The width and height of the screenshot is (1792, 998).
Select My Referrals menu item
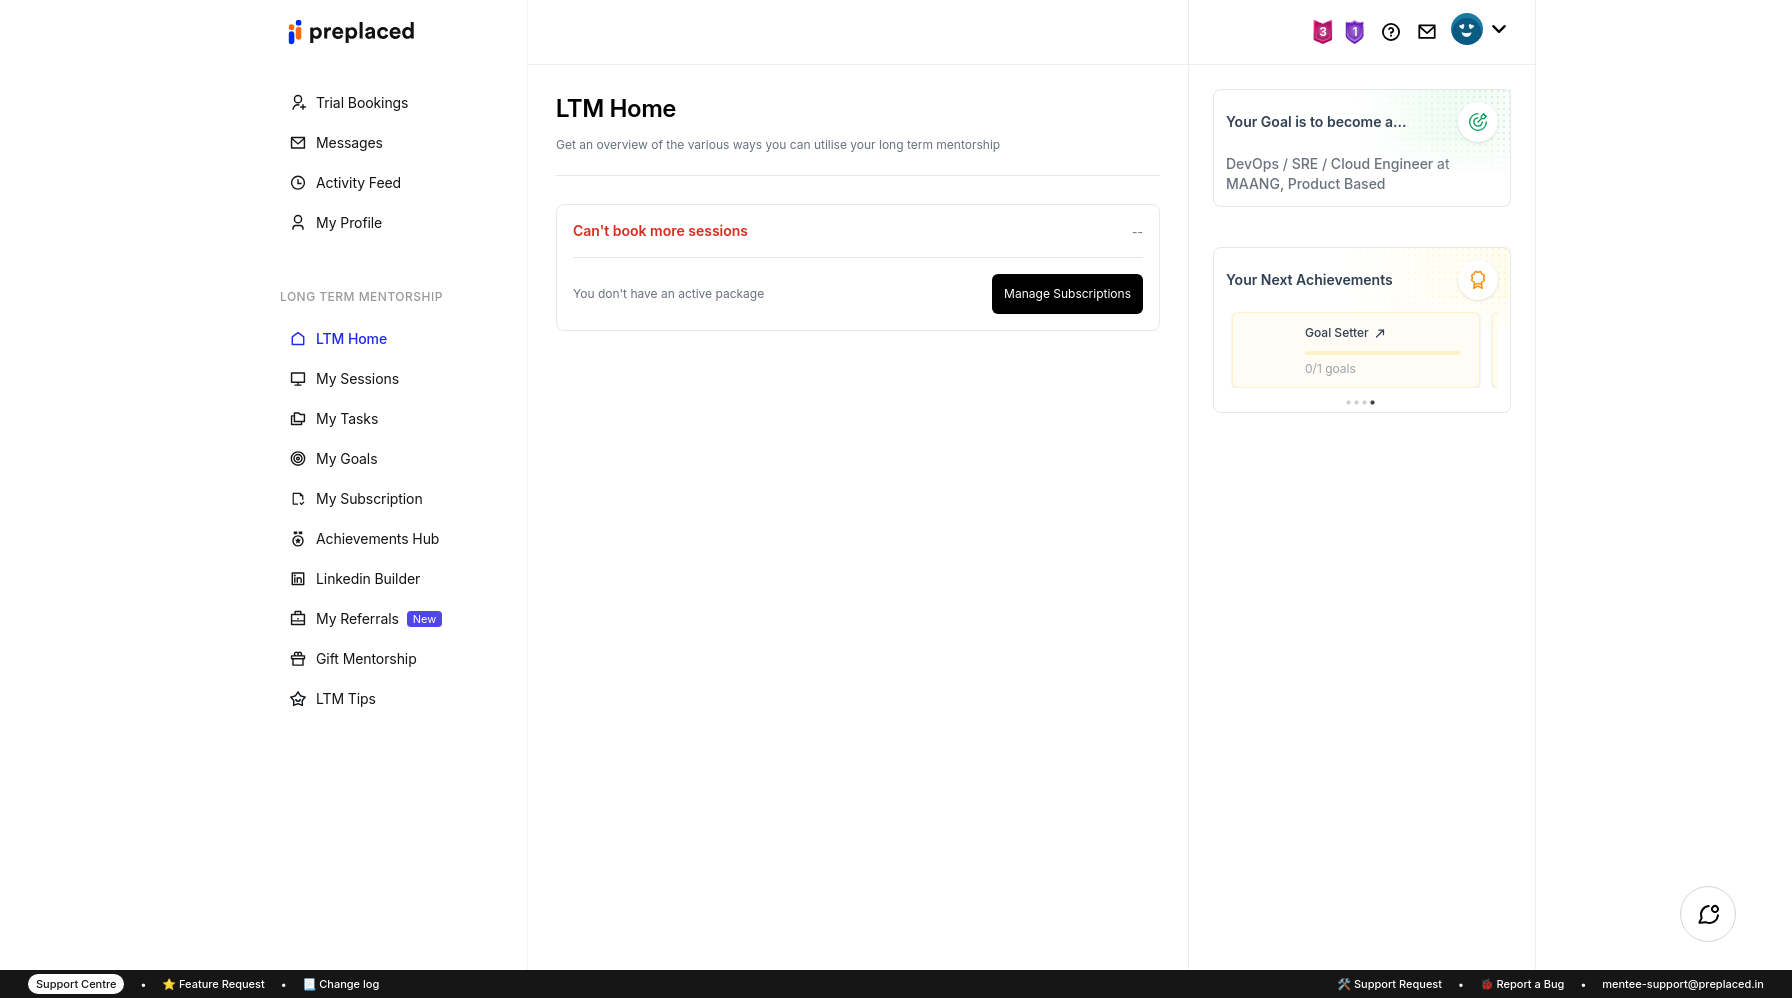click(x=357, y=619)
